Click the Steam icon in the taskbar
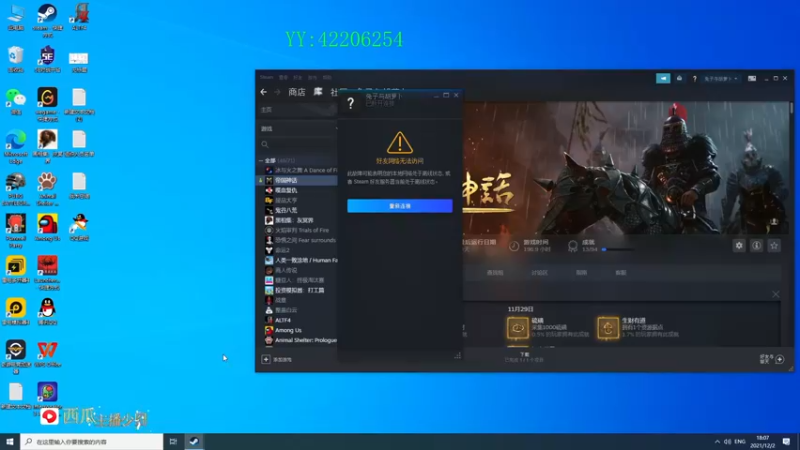The width and height of the screenshot is (800, 450). (x=194, y=441)
